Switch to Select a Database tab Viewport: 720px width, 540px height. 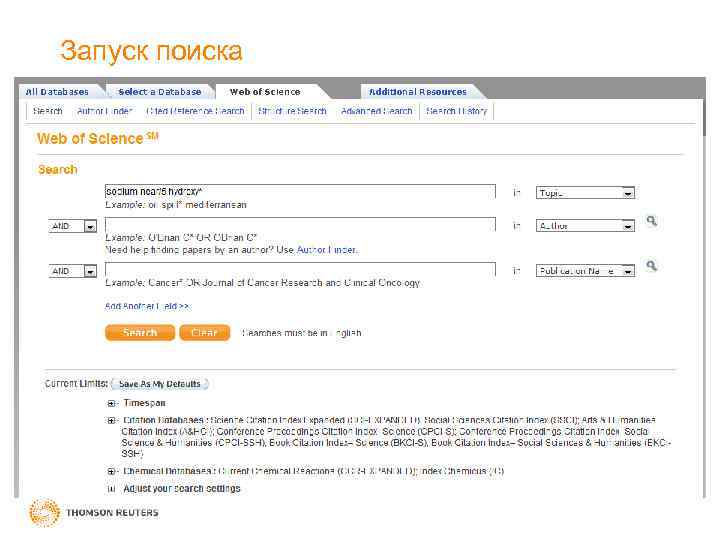[x=160, y=92]
